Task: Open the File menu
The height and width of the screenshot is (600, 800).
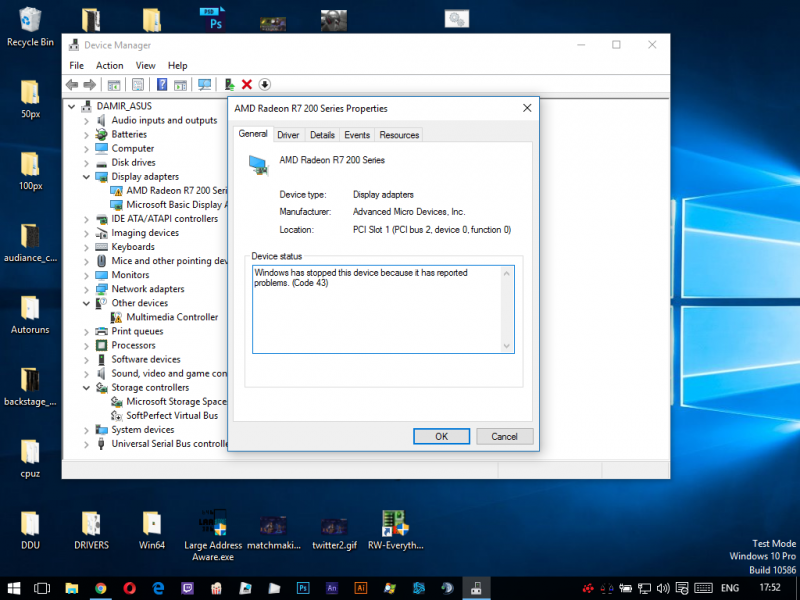Action: (x=77, y=65)
